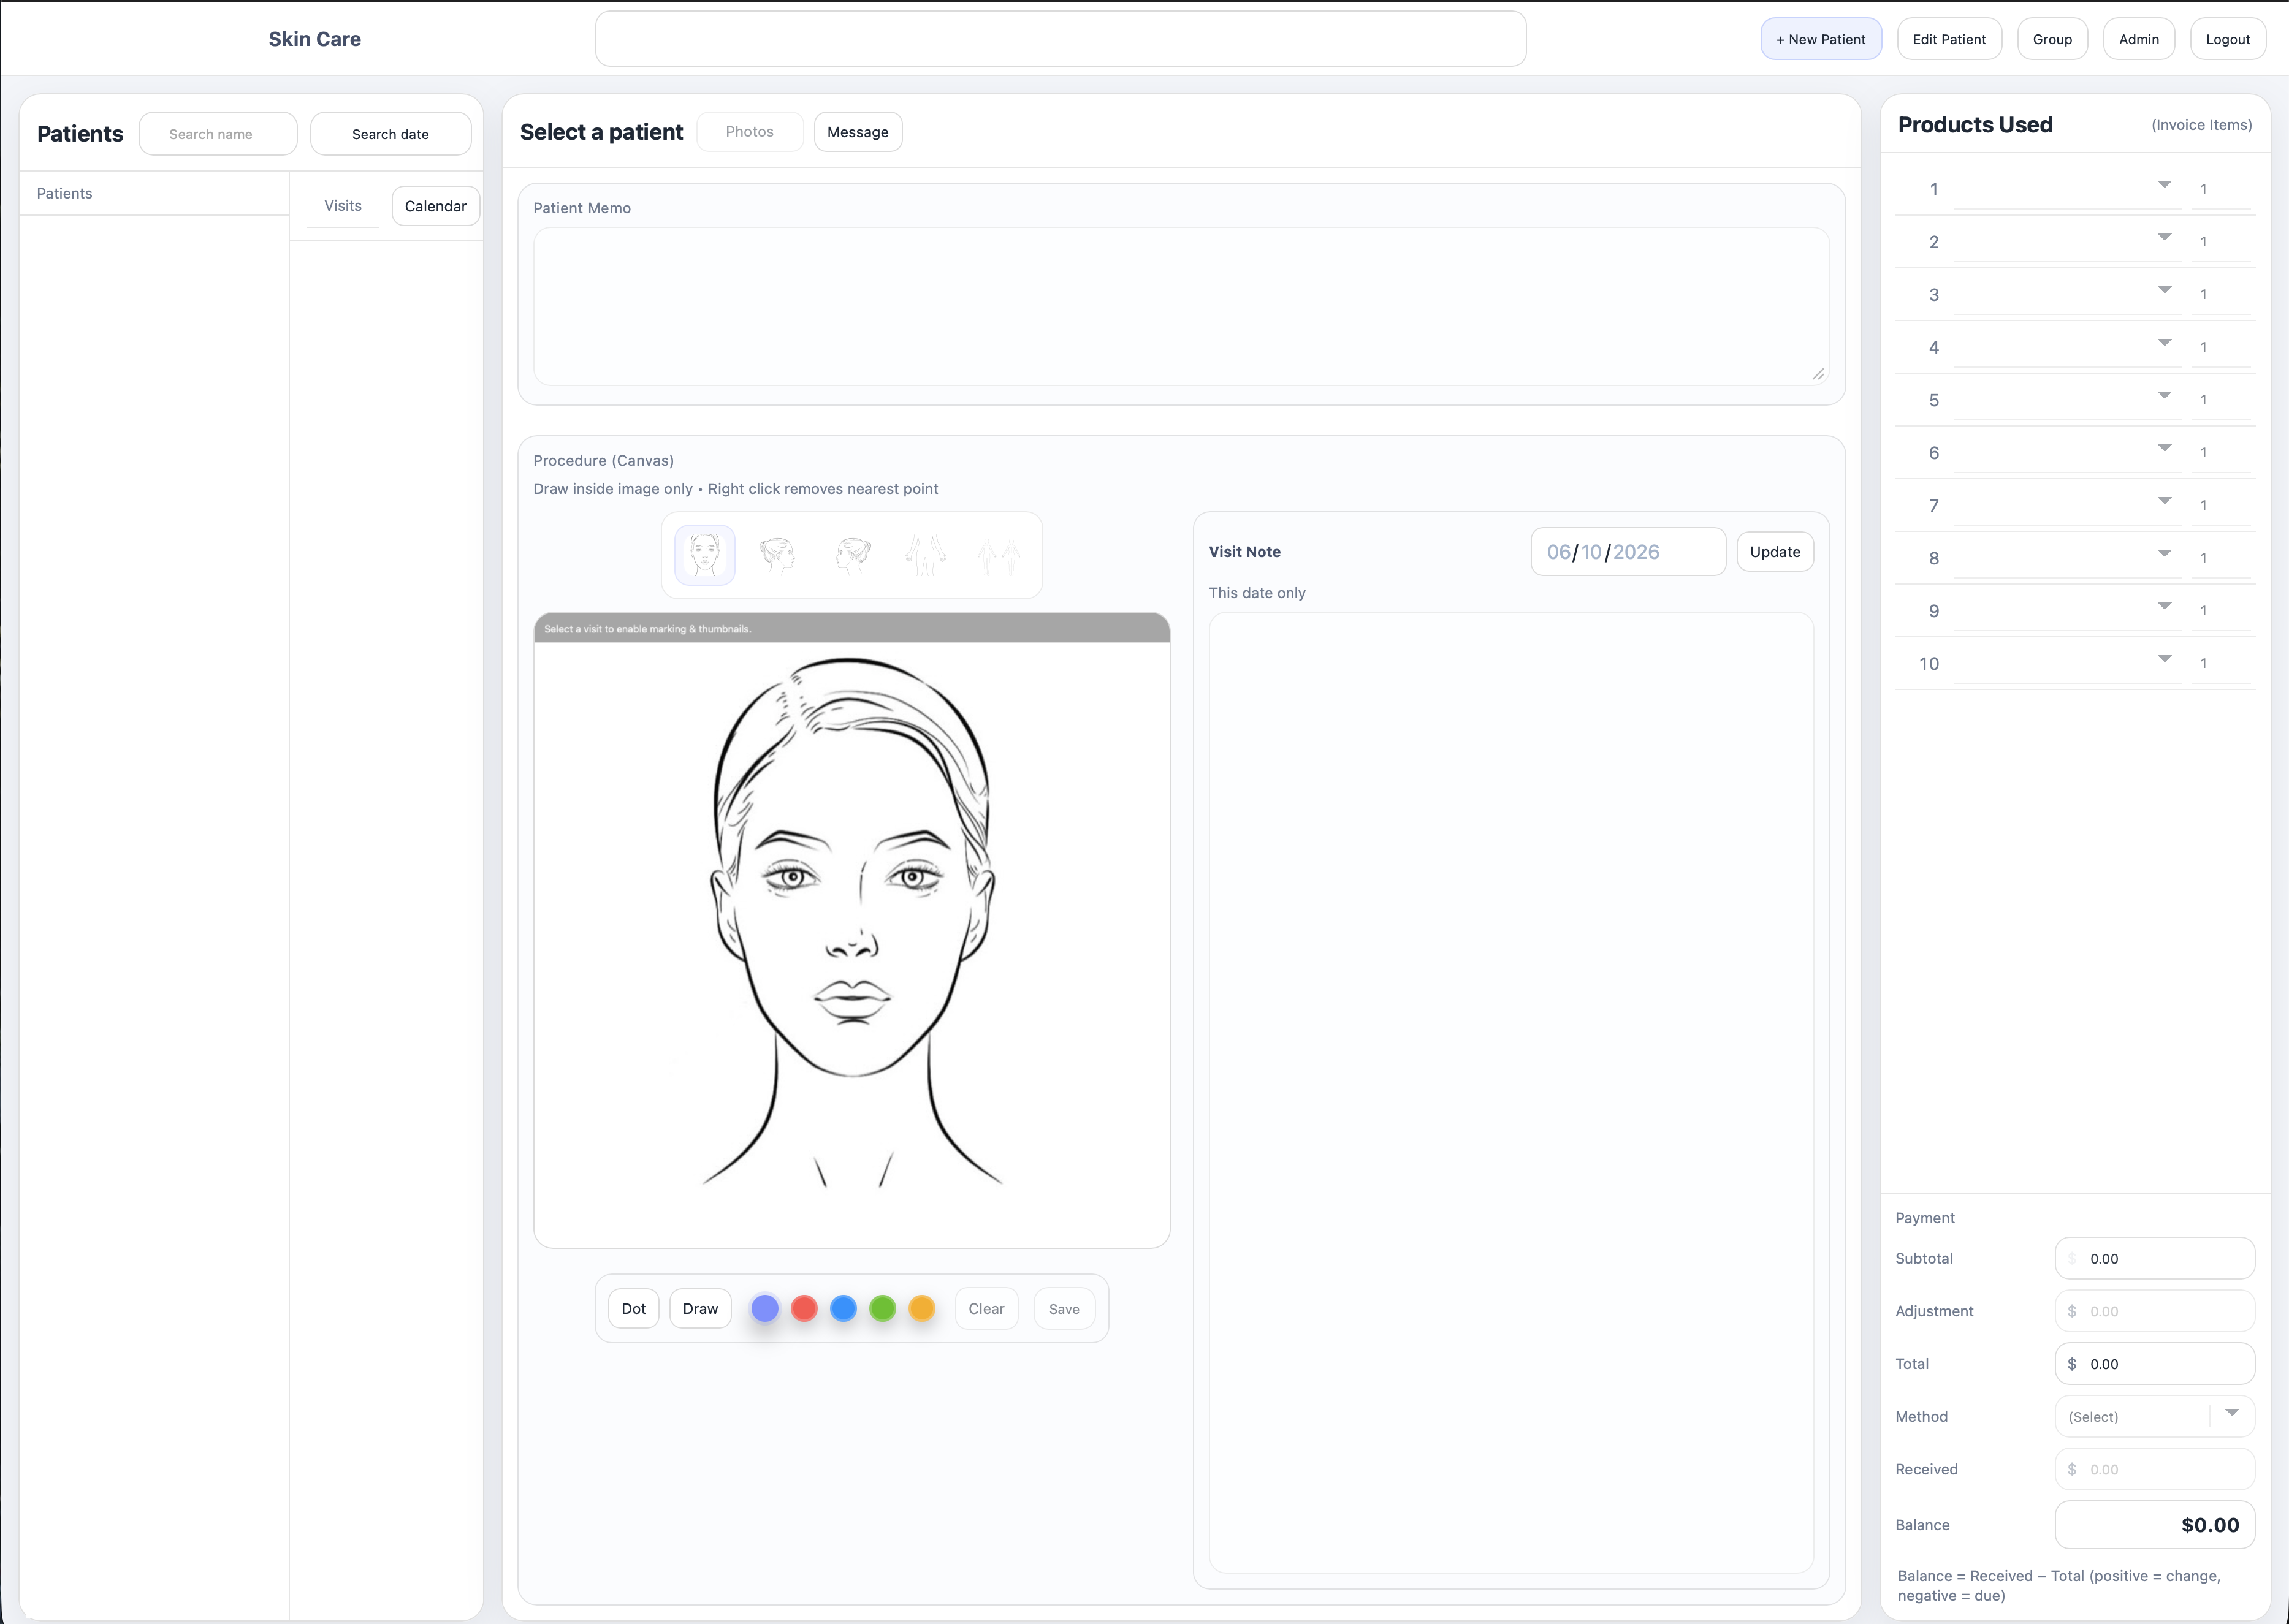Open the Photos tab
Viewport: 2289px width, 1624px height.
[x=750, y=132]
